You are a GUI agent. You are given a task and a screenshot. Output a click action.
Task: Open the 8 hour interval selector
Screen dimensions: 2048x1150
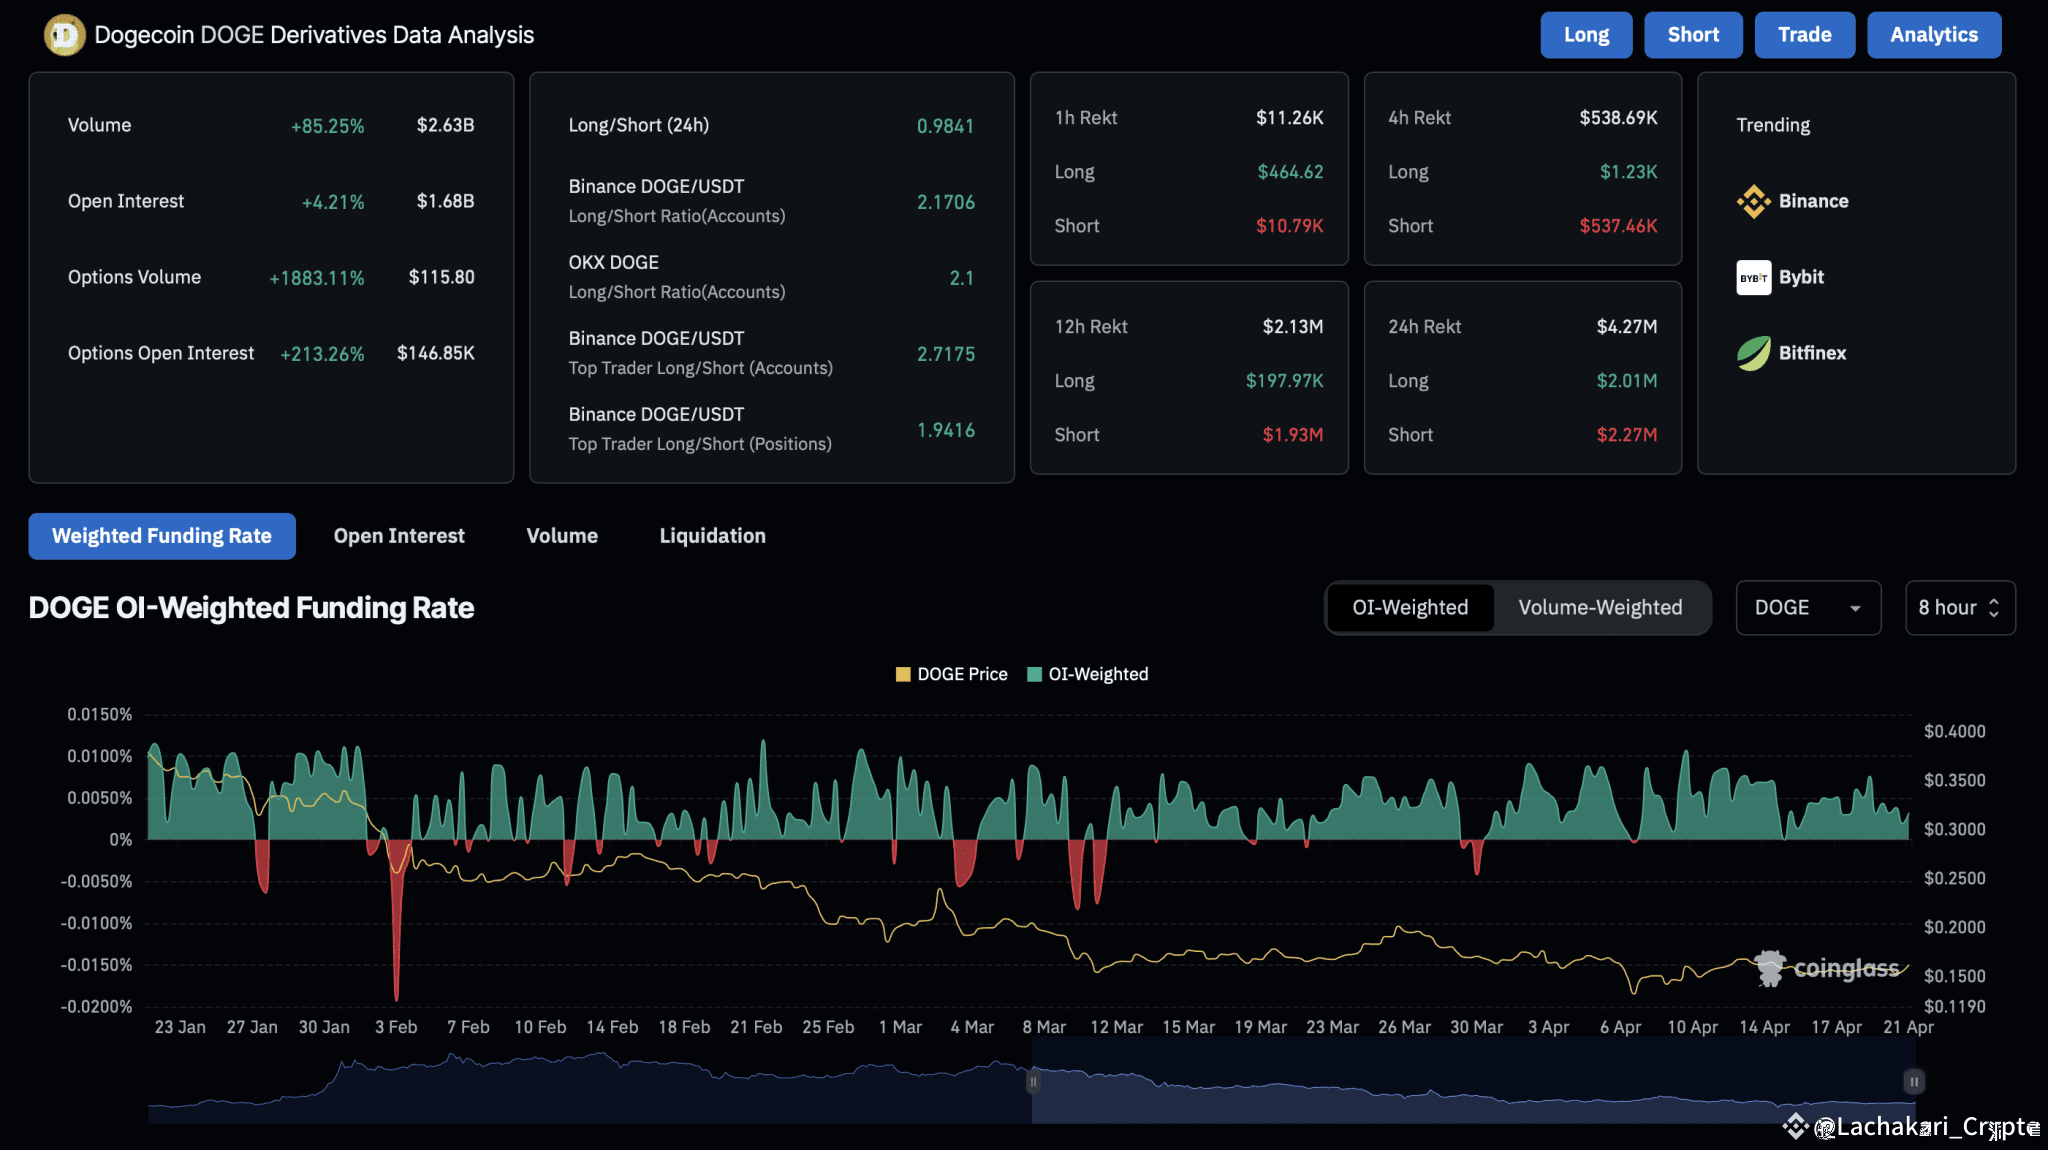pos(1959,607)
